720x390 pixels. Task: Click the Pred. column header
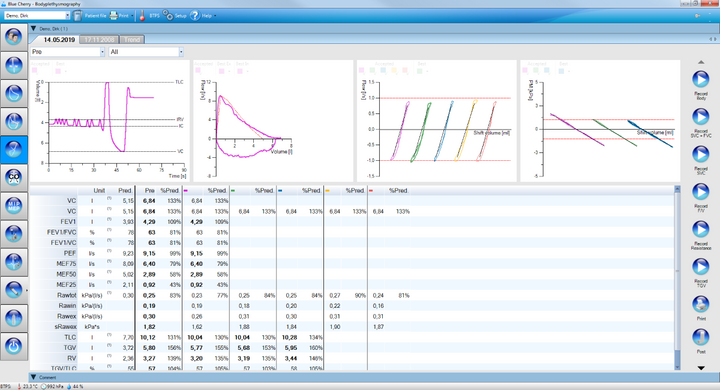[x=125, y=191]
